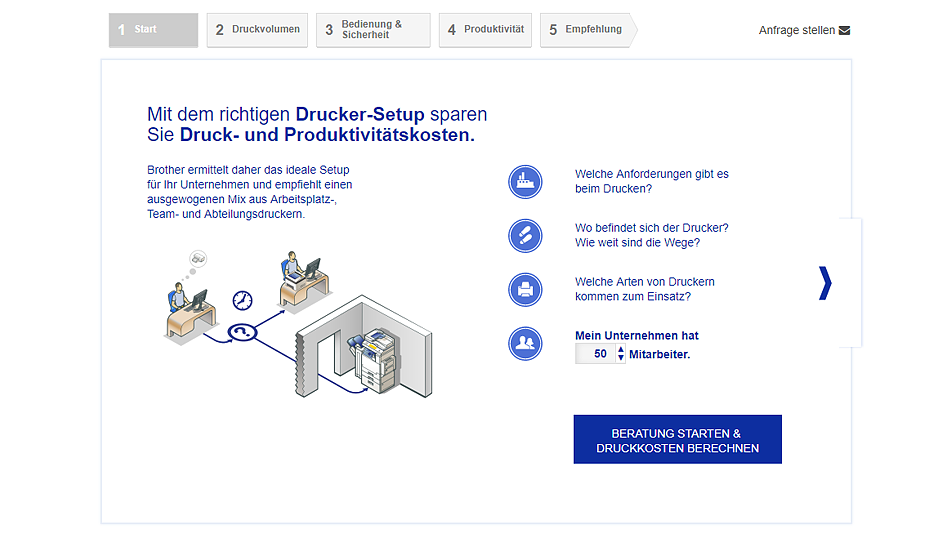Select the Start step tab
950x534 pixels.
coord(153,30)
